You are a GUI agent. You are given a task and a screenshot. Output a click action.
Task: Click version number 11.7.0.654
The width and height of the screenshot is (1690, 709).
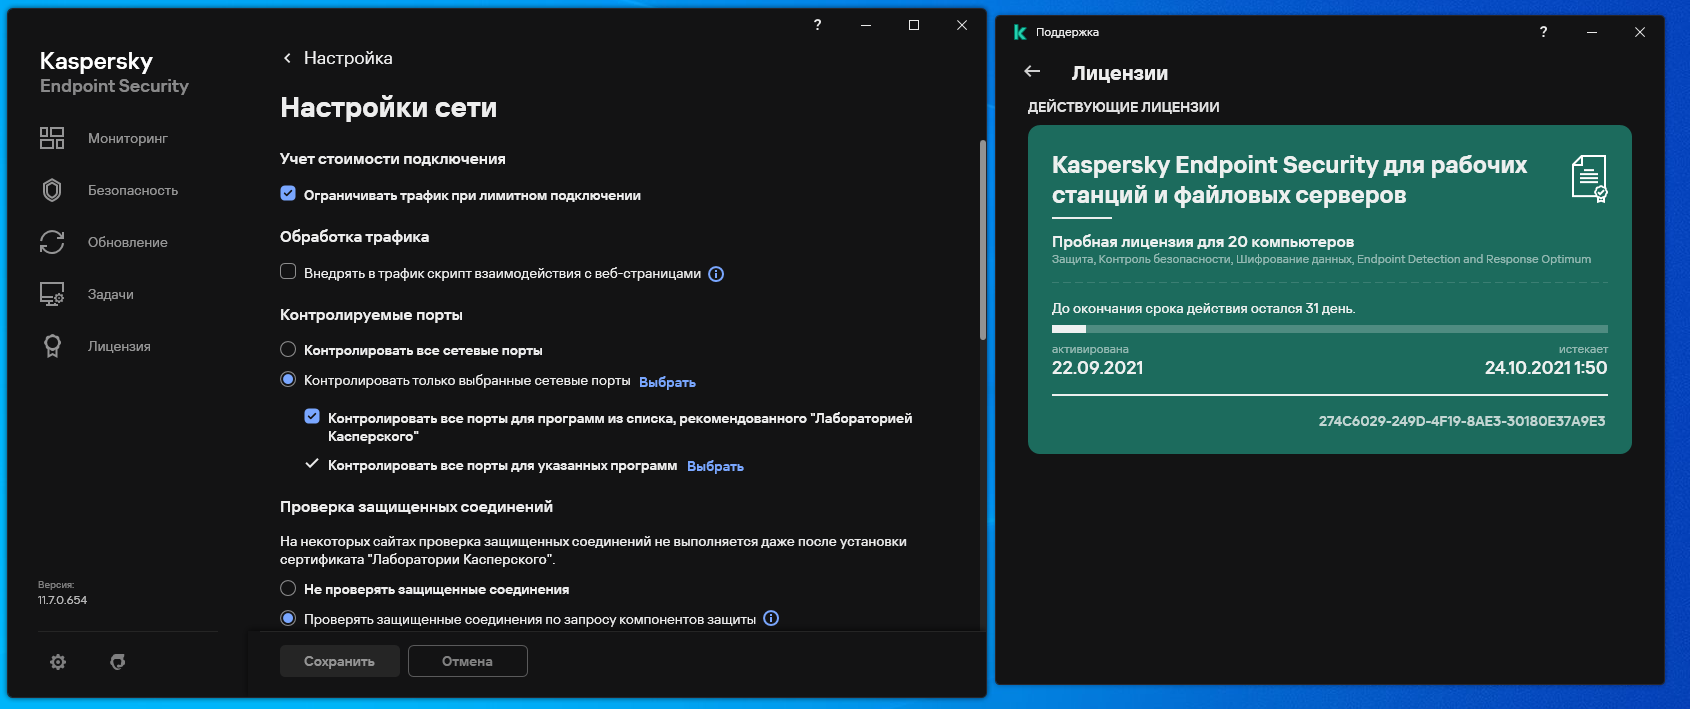pyautogui.click(x=62, y=600)
